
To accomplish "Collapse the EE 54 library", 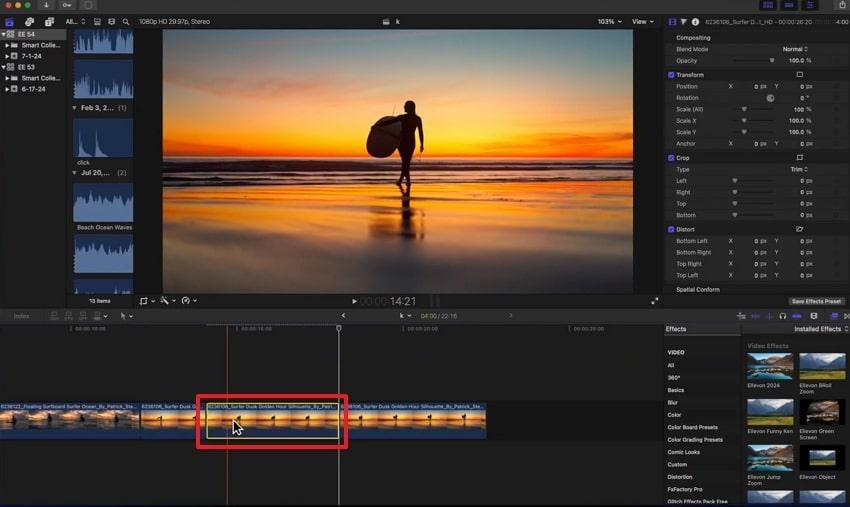I will 3,34.
